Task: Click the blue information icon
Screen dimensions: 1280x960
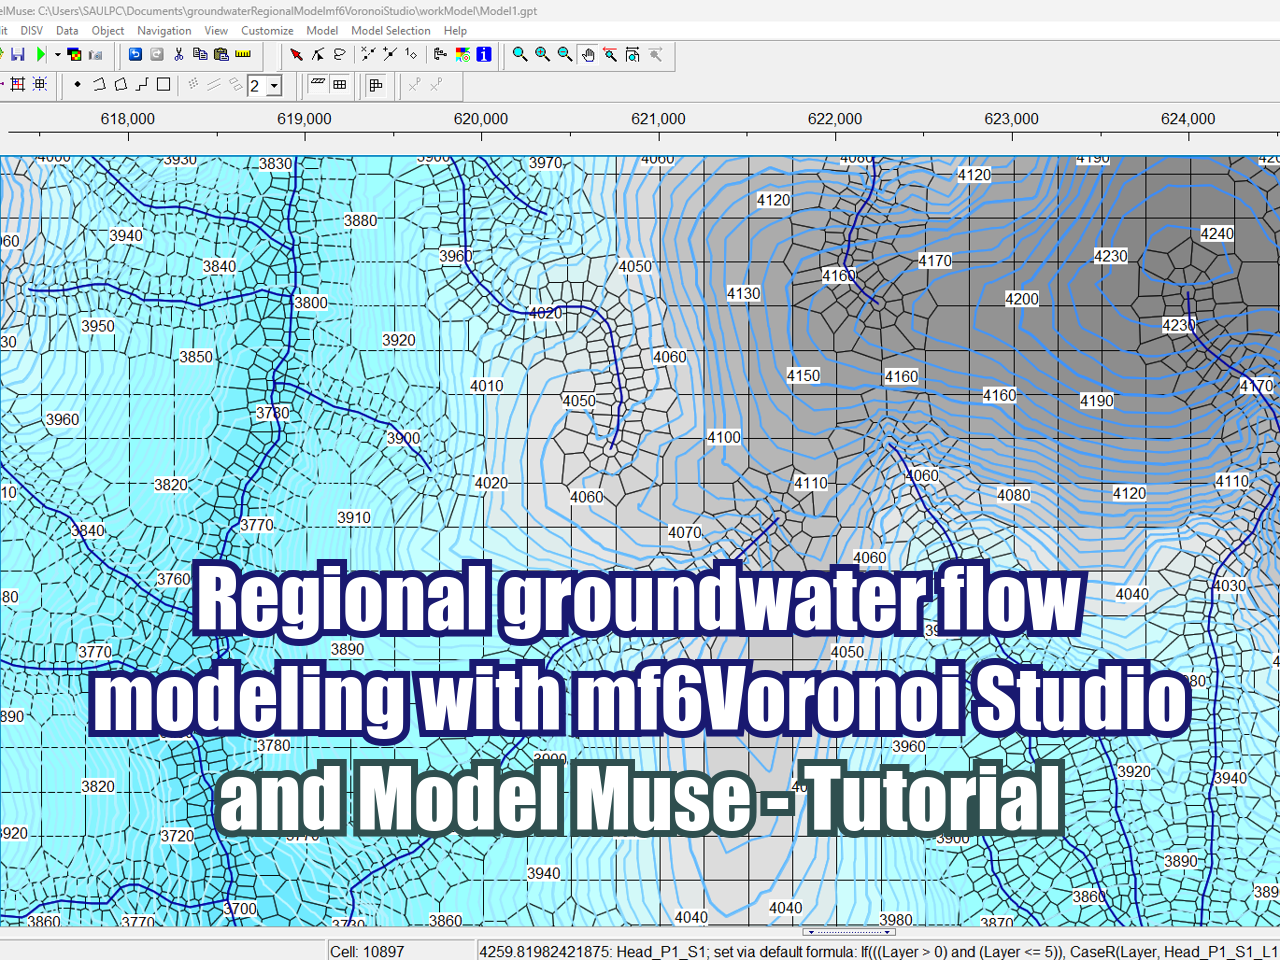Action: point(484,54)
